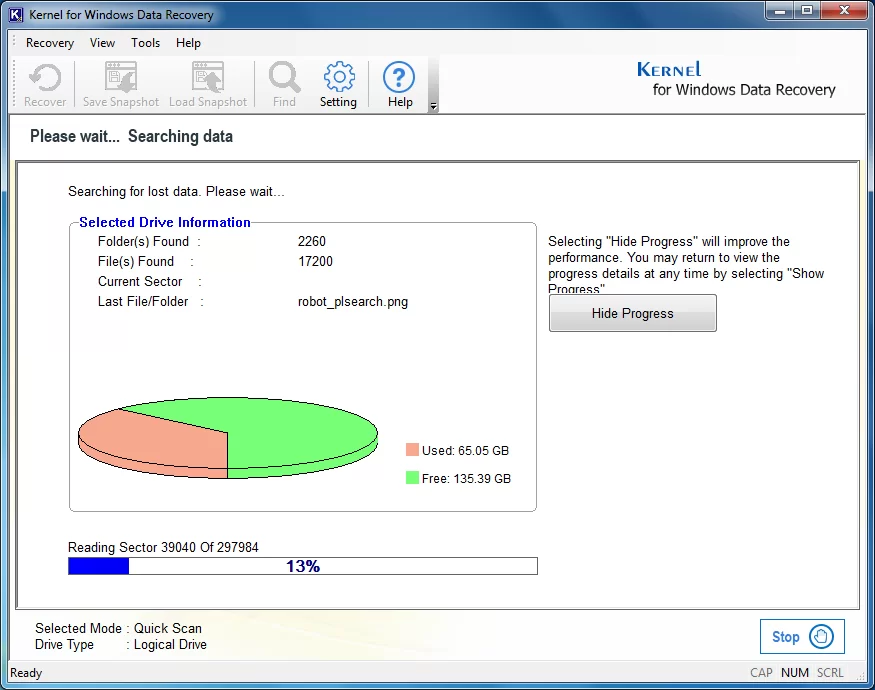
Task: Open the Recovery menu
Action: [50, 43]
